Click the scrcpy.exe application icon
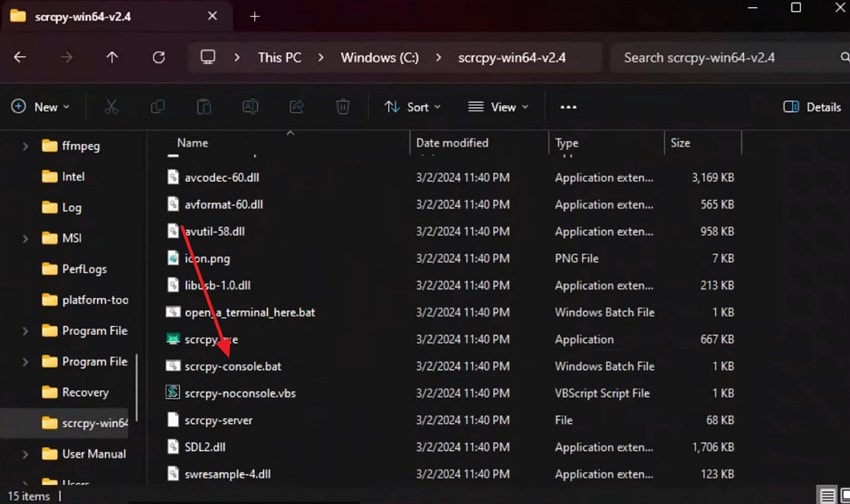The width and height of the screenshot is (850, 504). coord(172,339)
